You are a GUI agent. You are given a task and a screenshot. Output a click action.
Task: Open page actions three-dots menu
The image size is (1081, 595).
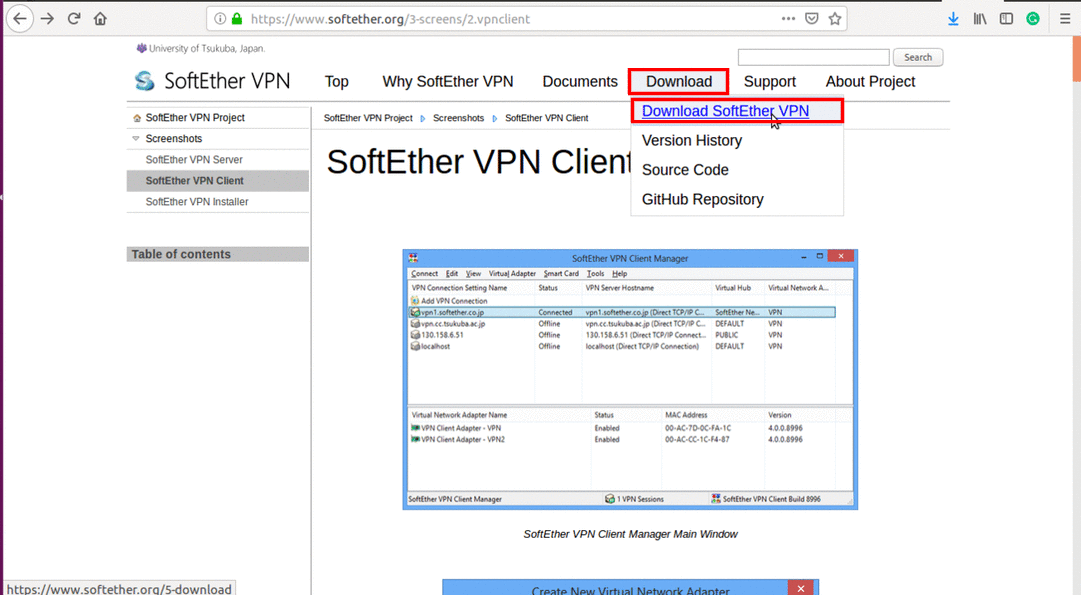pos(788,19)
